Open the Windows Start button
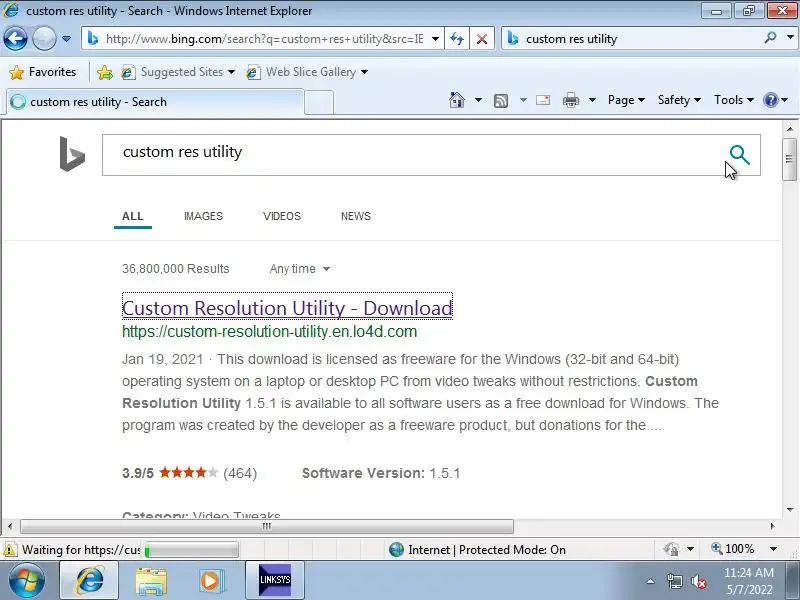 click(26, 580)
